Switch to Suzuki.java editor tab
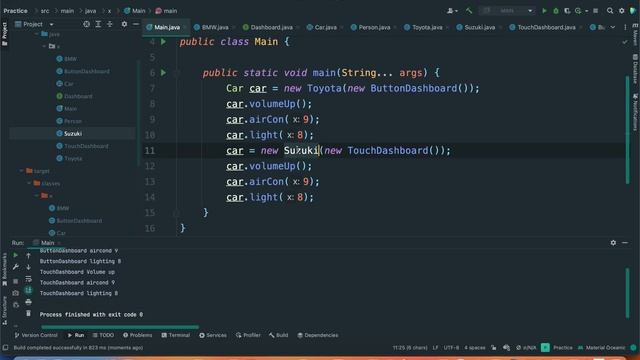 tap(476, 27)
